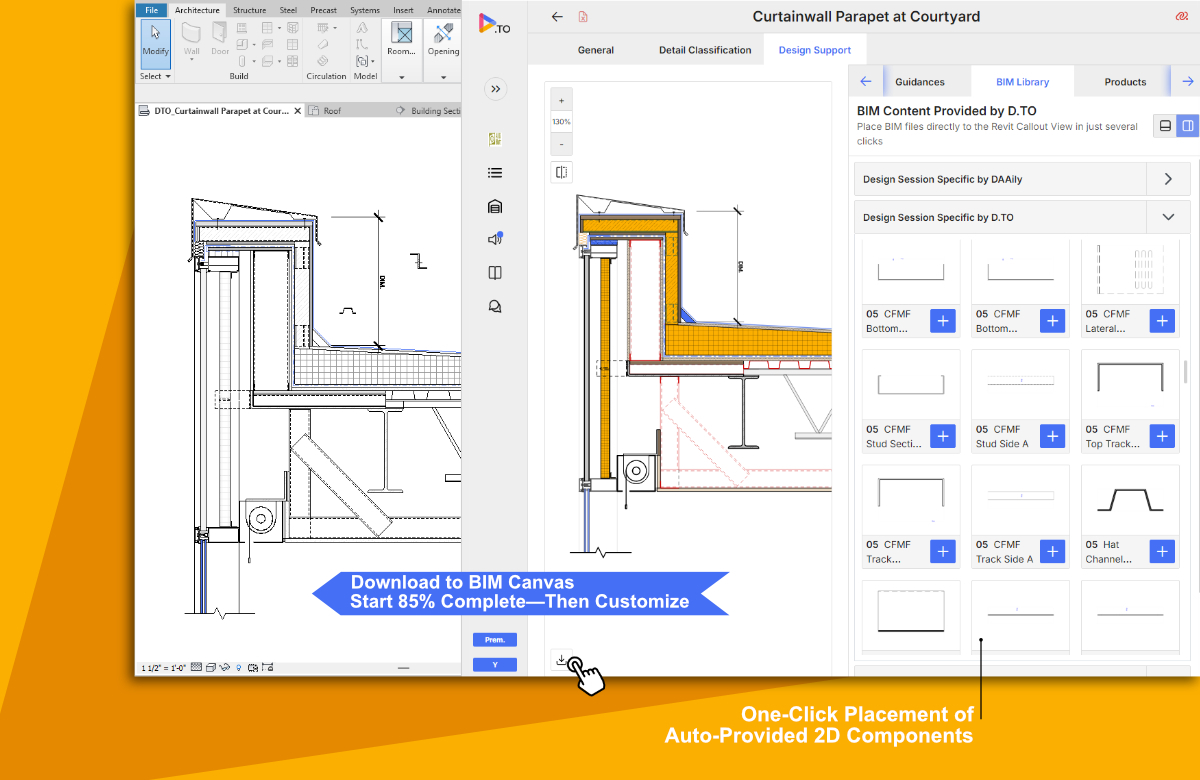
Task: Expand the D.TO sidebar with double chevron
Action: 494,89
